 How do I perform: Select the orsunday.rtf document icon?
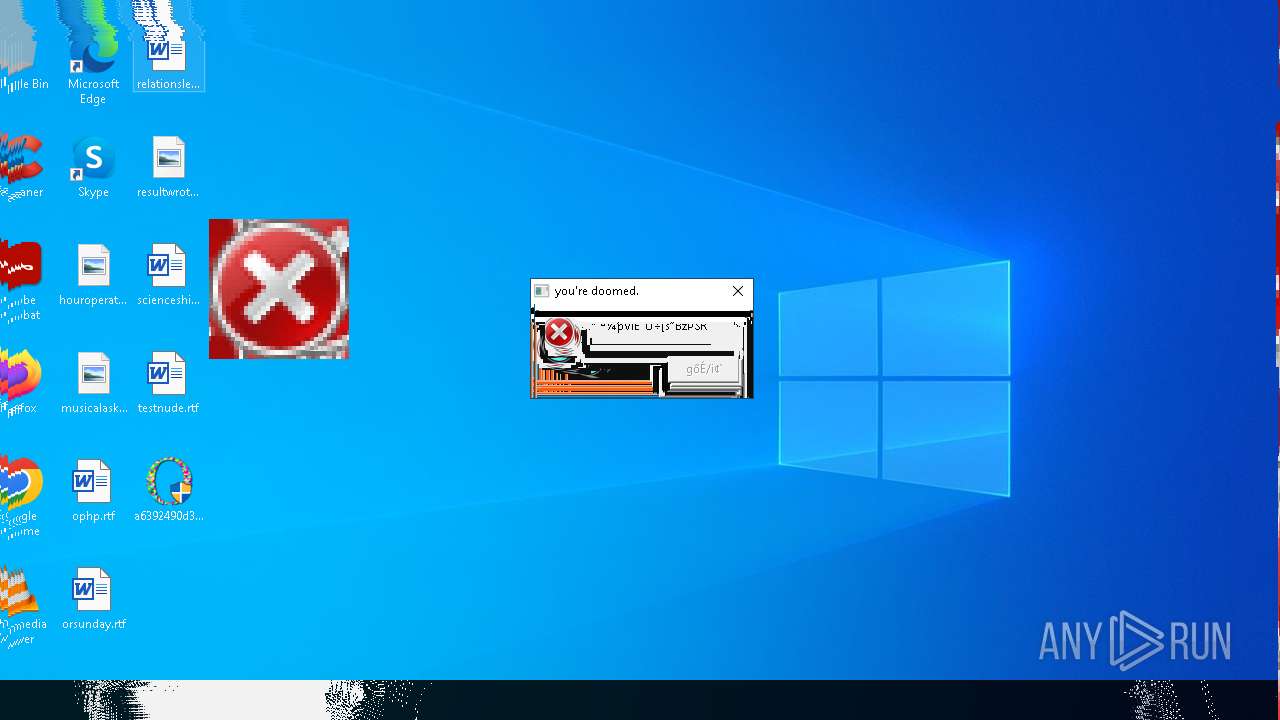pyautogui.click(x=93, y=598)
